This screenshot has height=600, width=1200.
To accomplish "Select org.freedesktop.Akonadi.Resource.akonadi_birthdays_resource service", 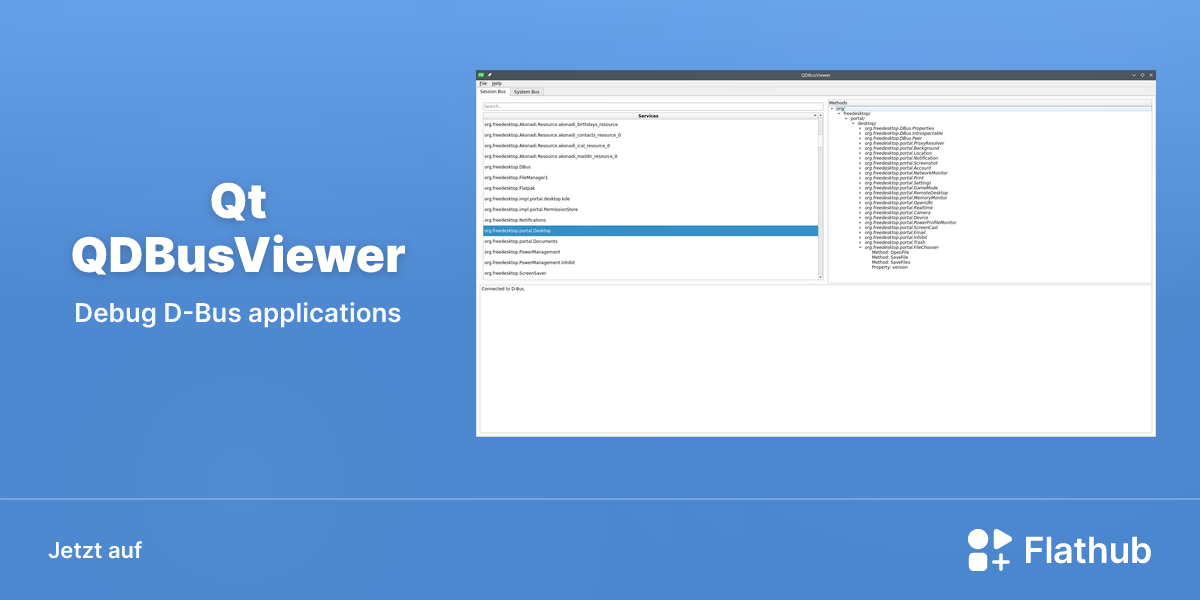I will pyautogui.click(x=650, y=124).
